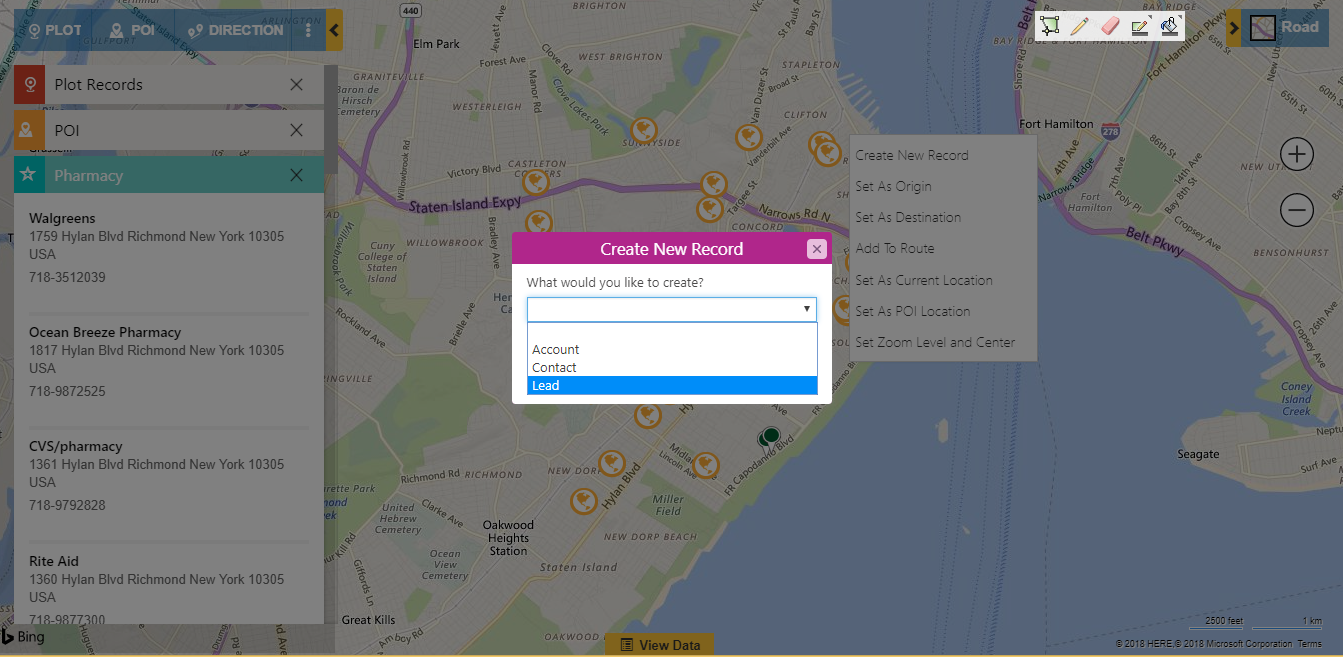
Task: Close the Pharmacy panel
Action: [x=296, y=175]
